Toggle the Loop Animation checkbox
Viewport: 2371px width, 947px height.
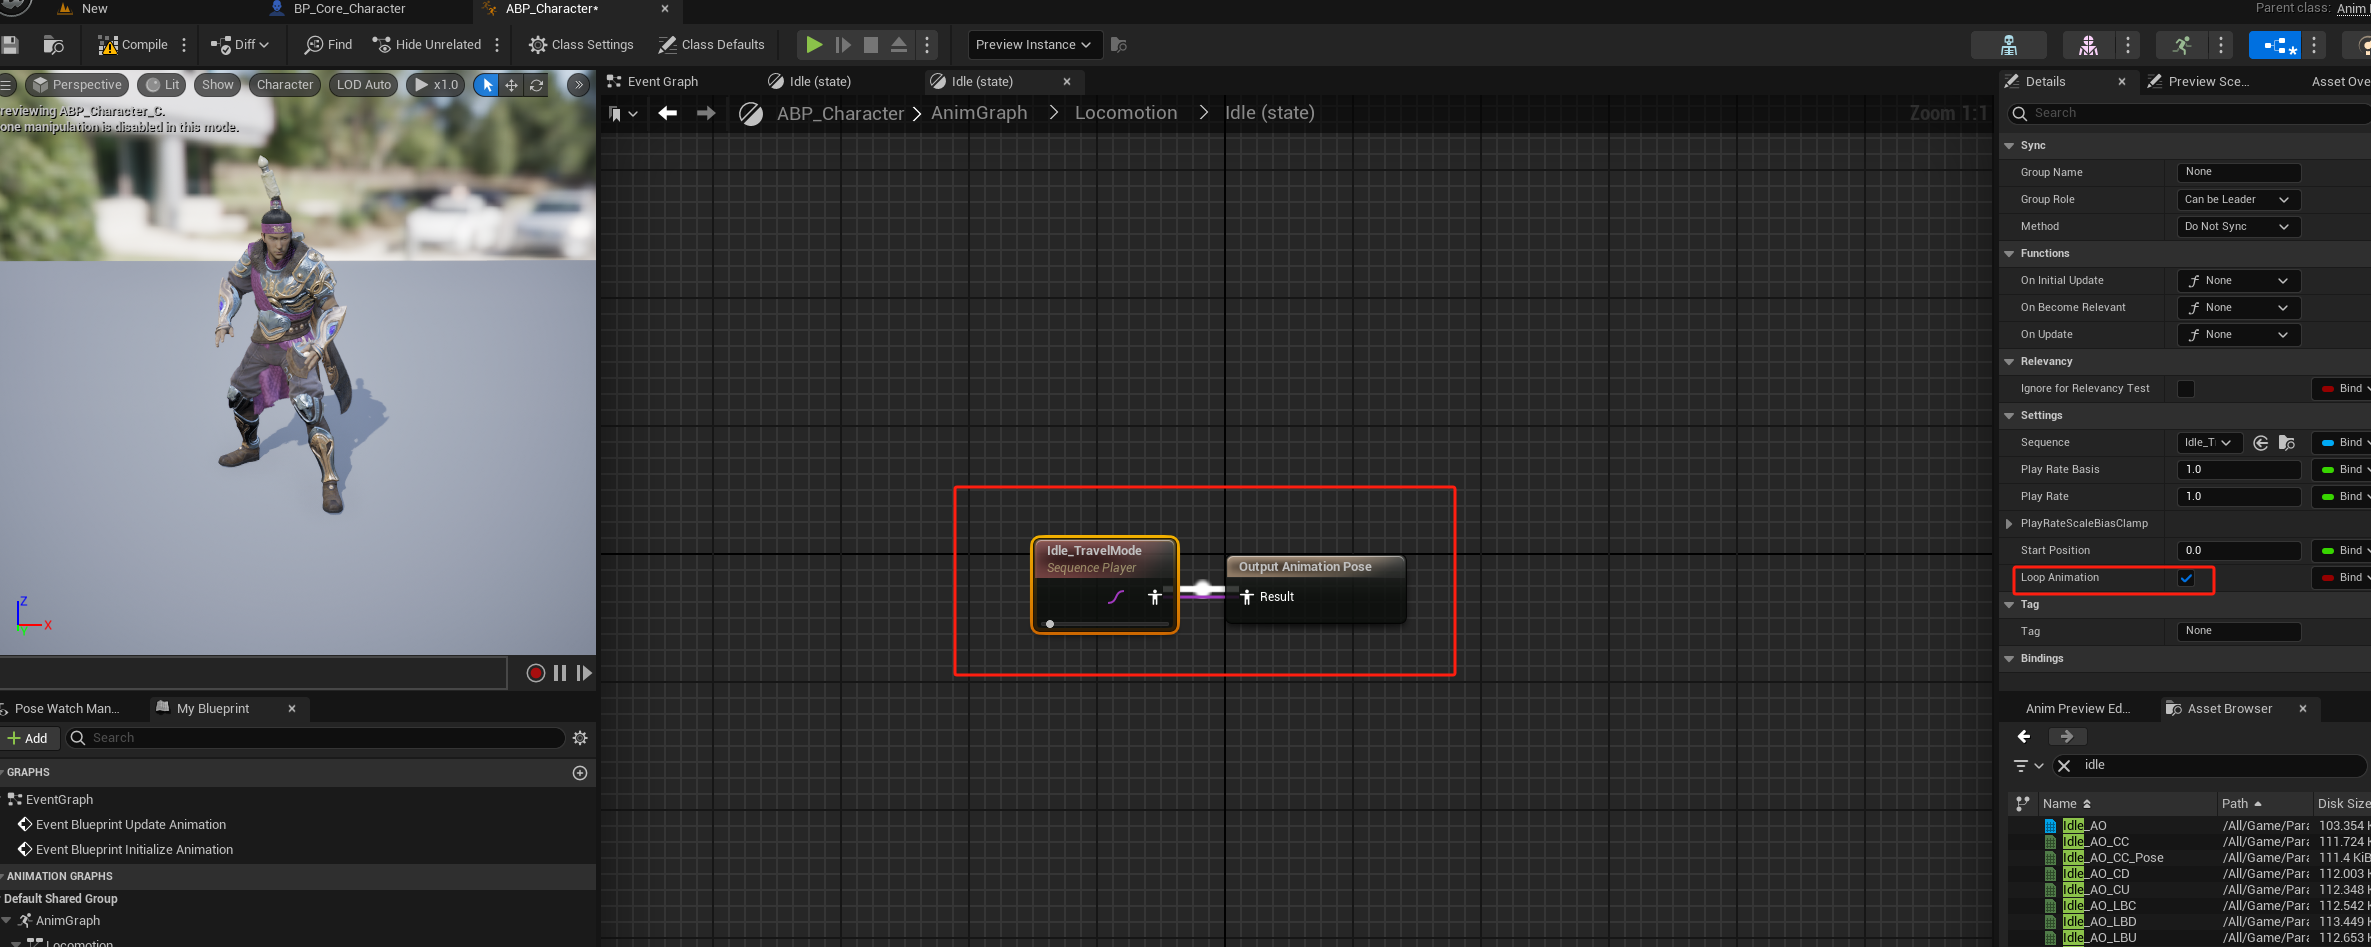tap(2186, 578)
